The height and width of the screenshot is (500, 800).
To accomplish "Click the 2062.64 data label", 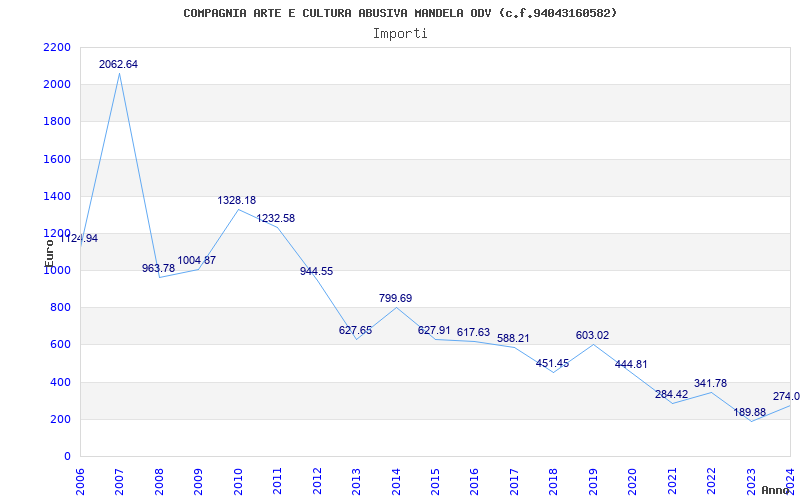I will 118,65.
